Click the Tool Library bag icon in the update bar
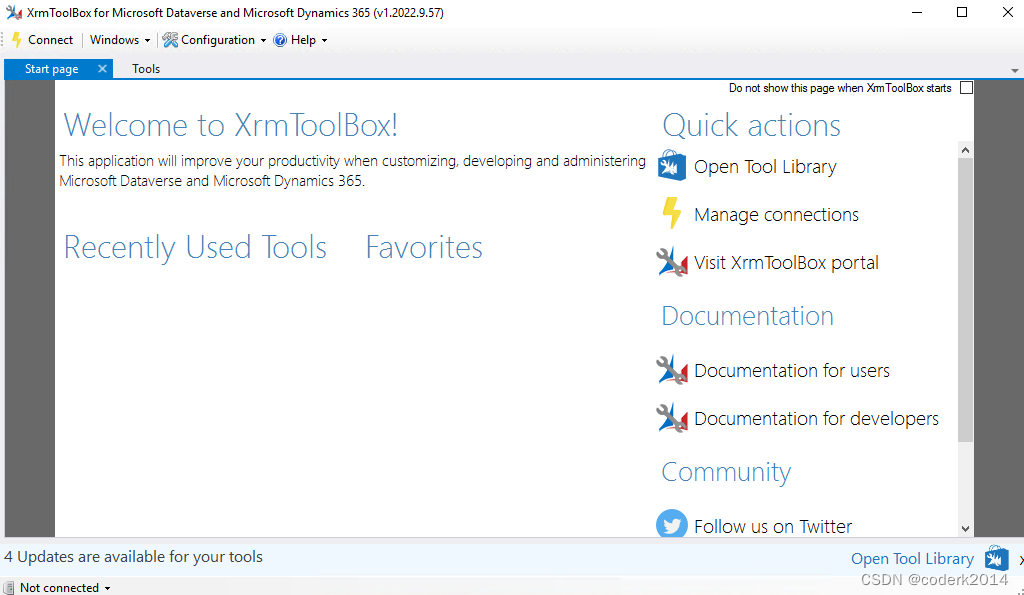The image size is (1024, 595). pyautogui.click(x=997, y=558)
